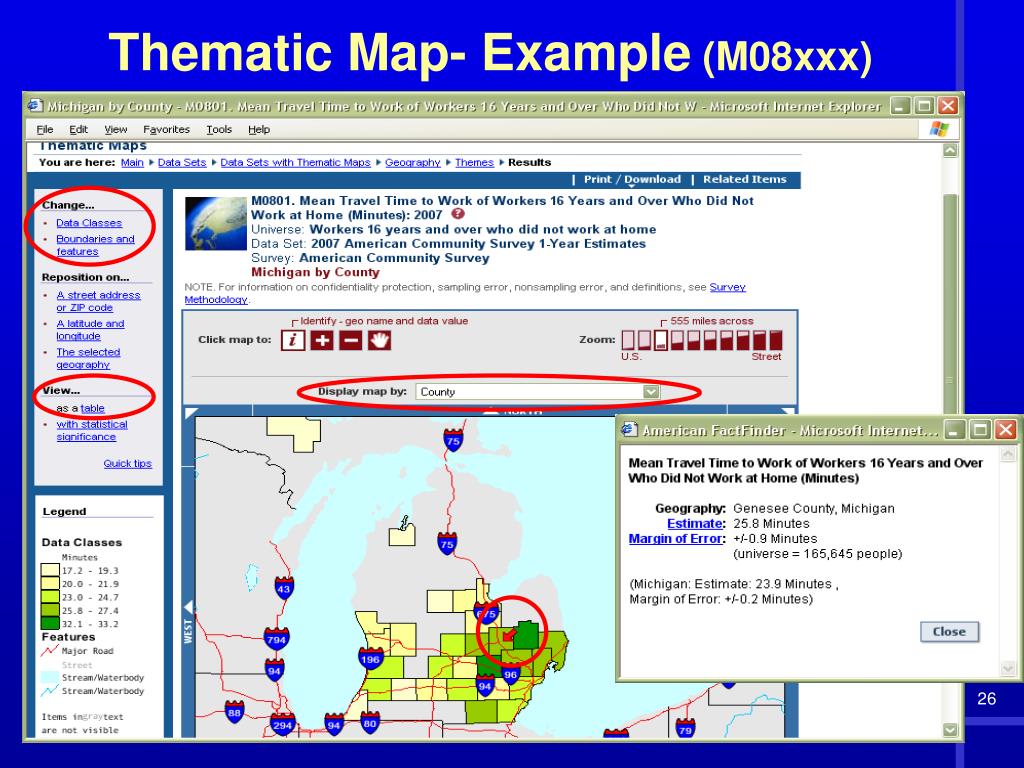Select the zoom out minus tool
Image resolution: width=1024 pixels, height=768 pixels.
(351, 340)
